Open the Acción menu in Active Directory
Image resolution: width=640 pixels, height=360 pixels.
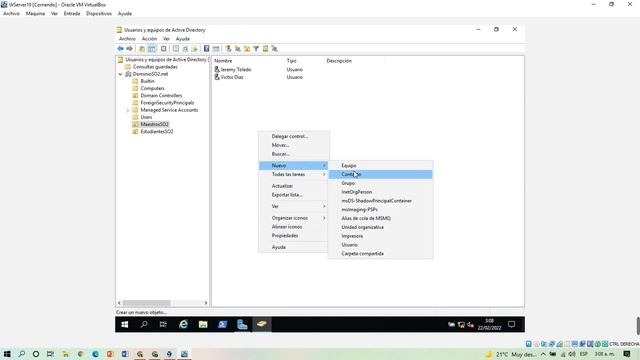click(x=149, y=39)
